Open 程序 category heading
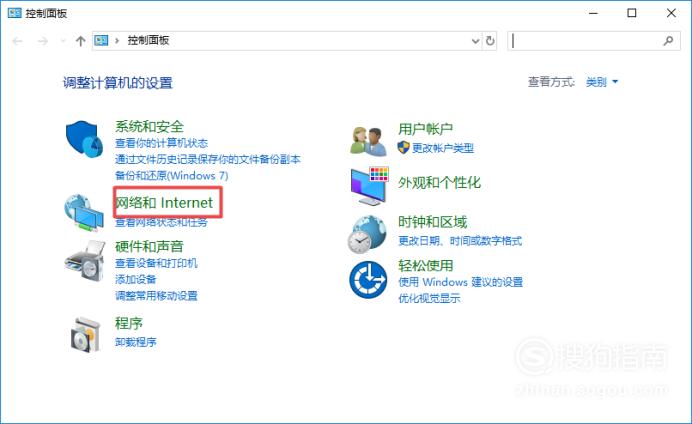This screenshot has width=692, height=424. click(129, 323)
